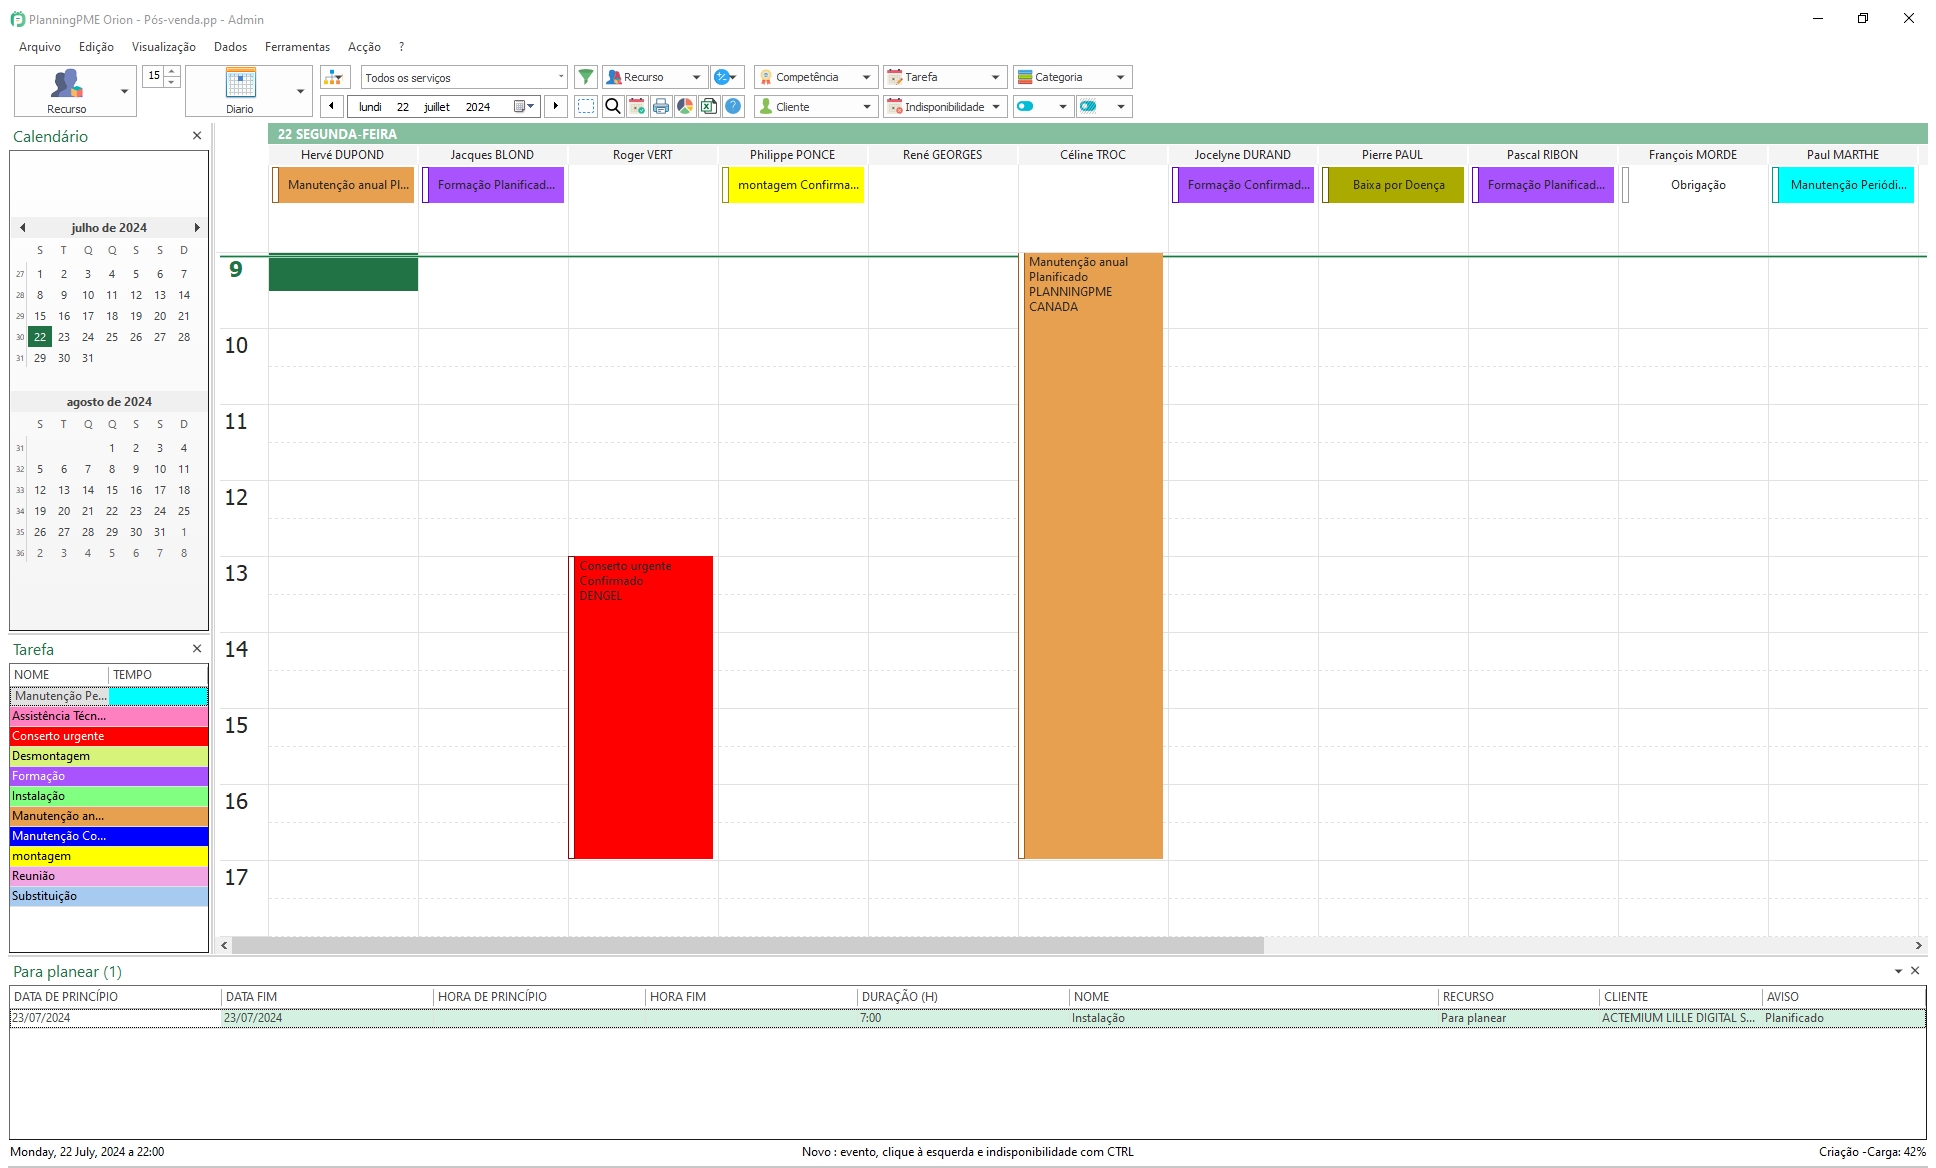
Task: Show next month in mini calendar
Action: [197, 228]
